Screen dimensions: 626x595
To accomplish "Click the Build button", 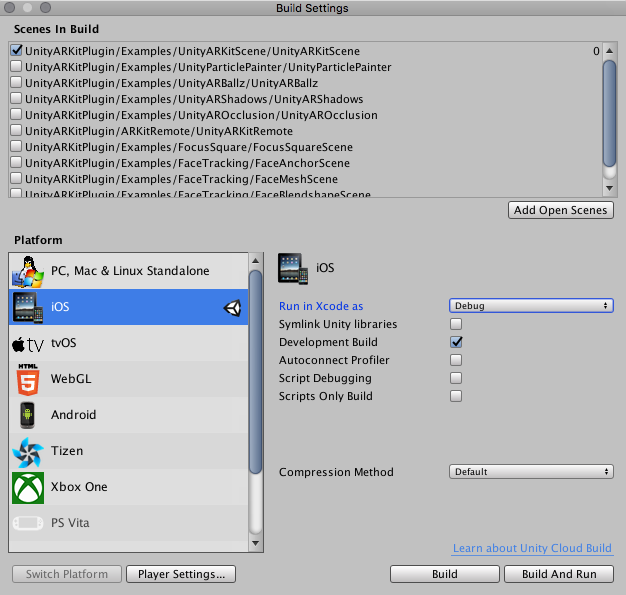I will pos(445,574).
